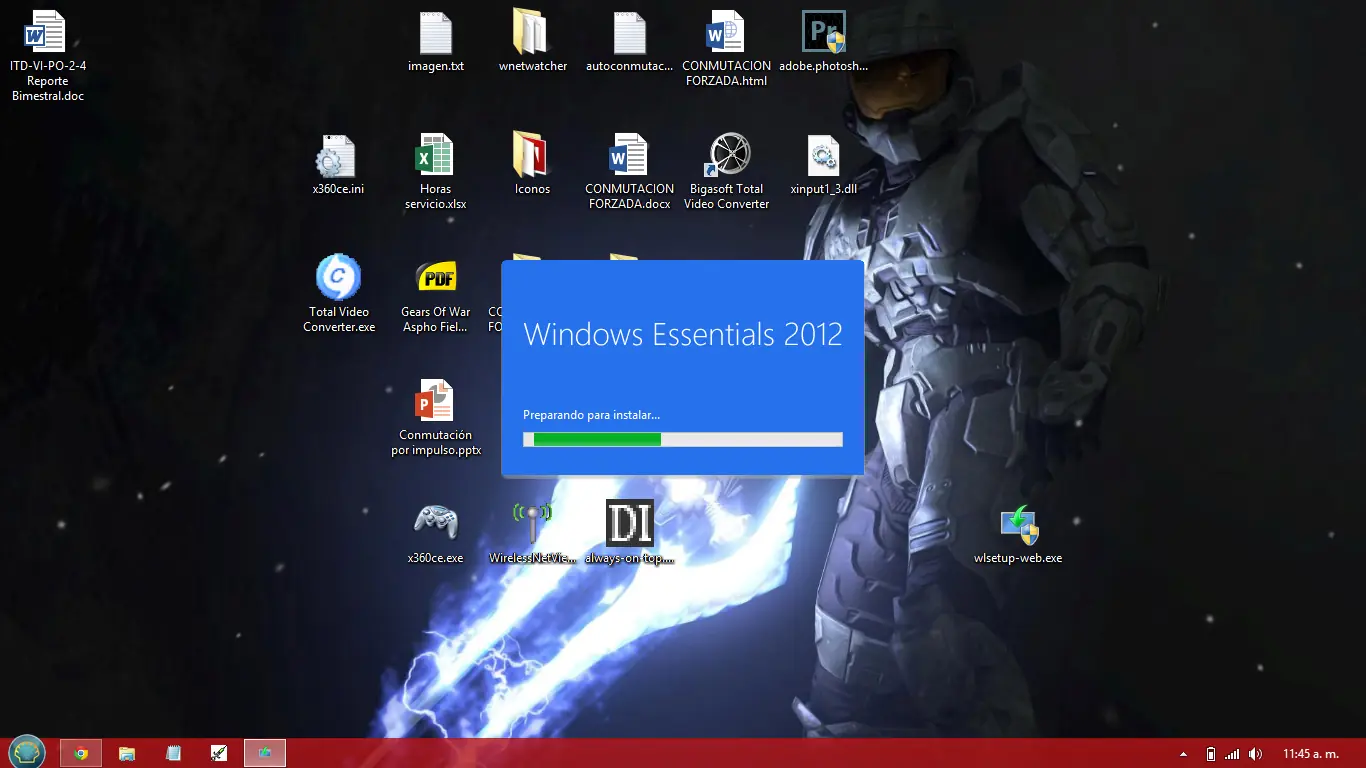The height and width of the screenshot is (768, 1366).
Task: Open CONMUTACION FORZADA.html desktop file
Action: (x=726, y=49)
